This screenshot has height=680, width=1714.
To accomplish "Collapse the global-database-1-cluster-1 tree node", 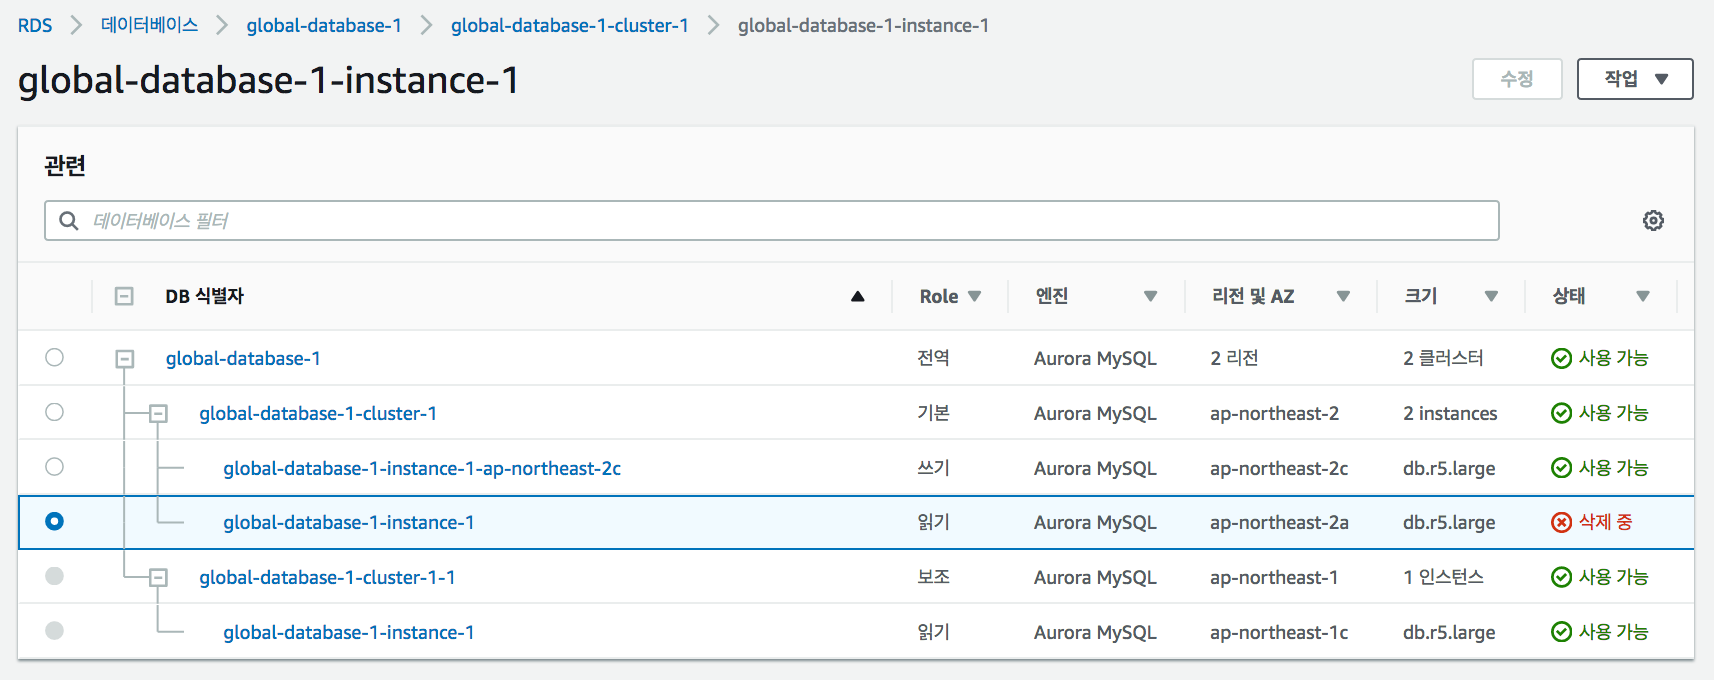I will coord(158,414).
